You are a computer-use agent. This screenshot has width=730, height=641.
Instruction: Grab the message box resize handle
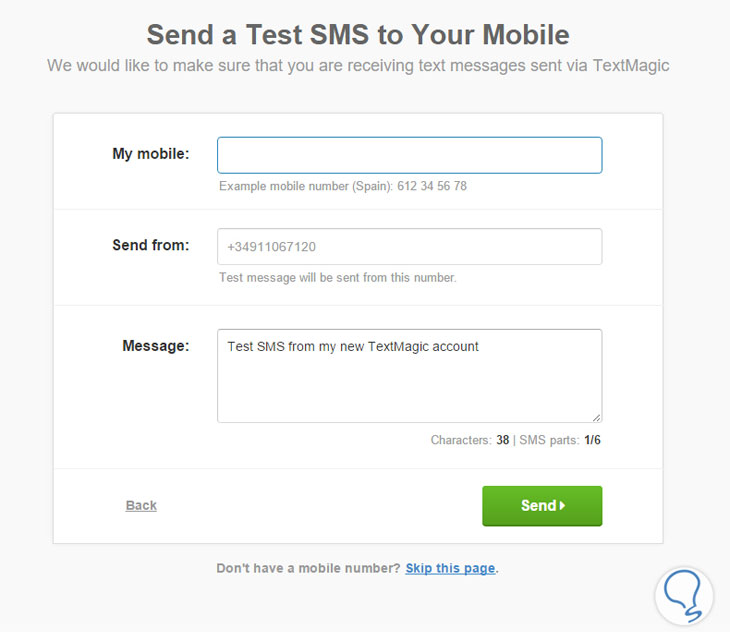point(596,417)
